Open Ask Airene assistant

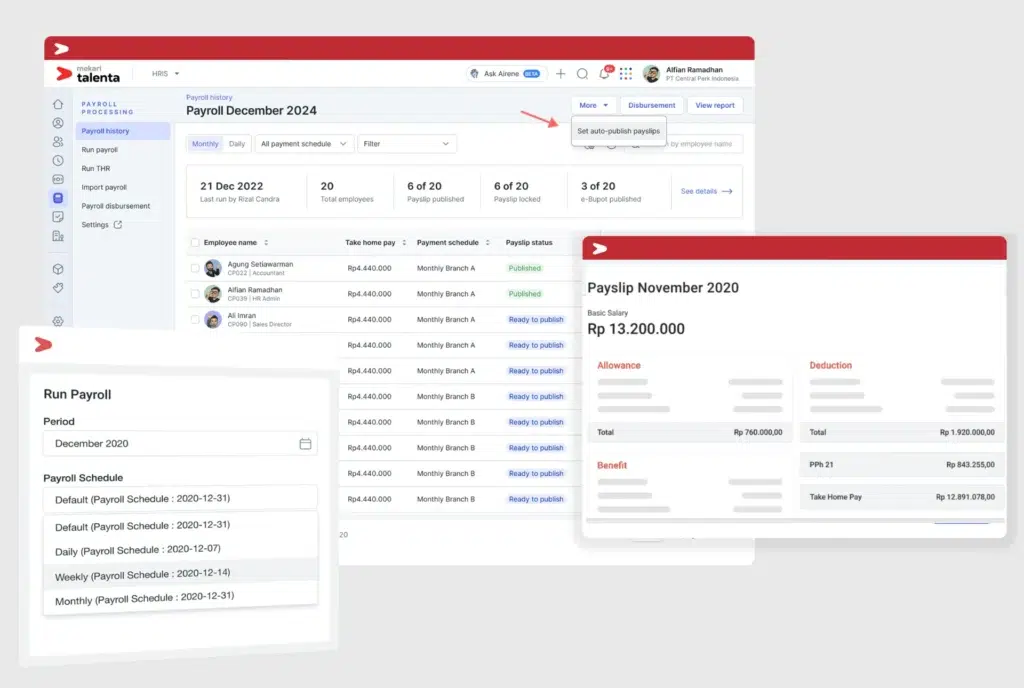click(x=503, y=73)
